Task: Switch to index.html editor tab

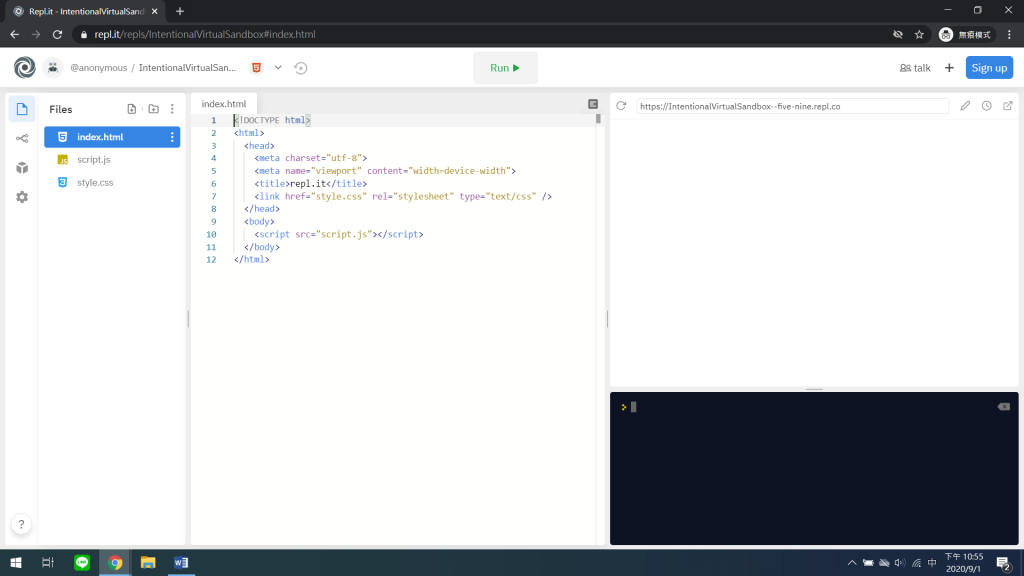Action: point(224,104)
